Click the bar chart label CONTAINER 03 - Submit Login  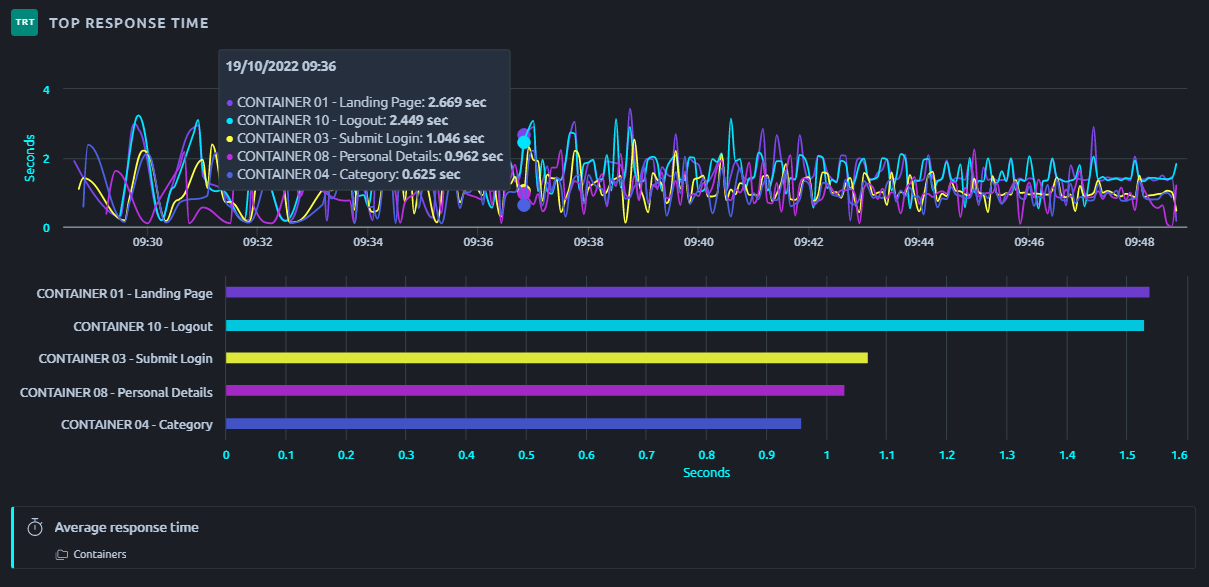[x=126, y=358]
